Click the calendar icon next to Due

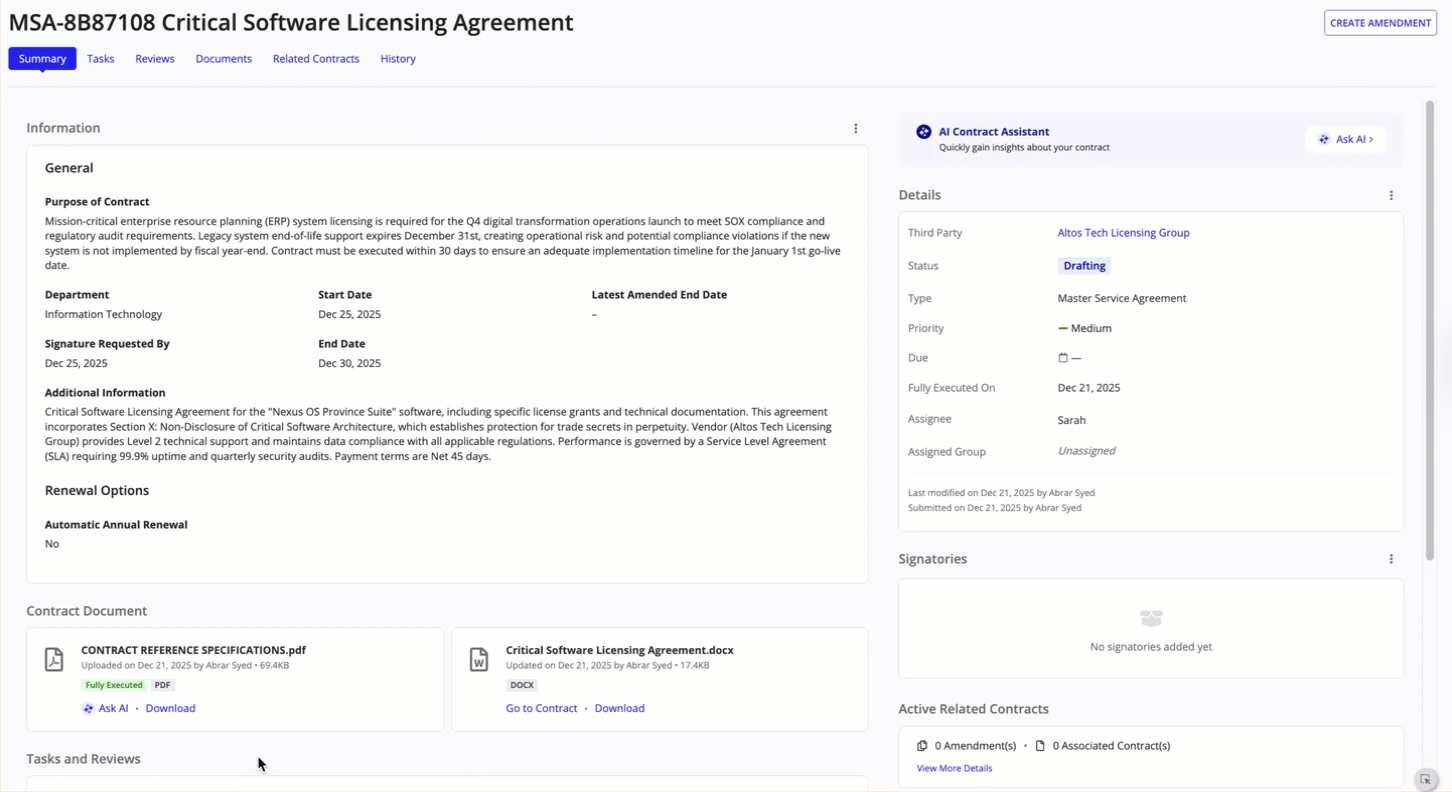tap(1063, 358)
